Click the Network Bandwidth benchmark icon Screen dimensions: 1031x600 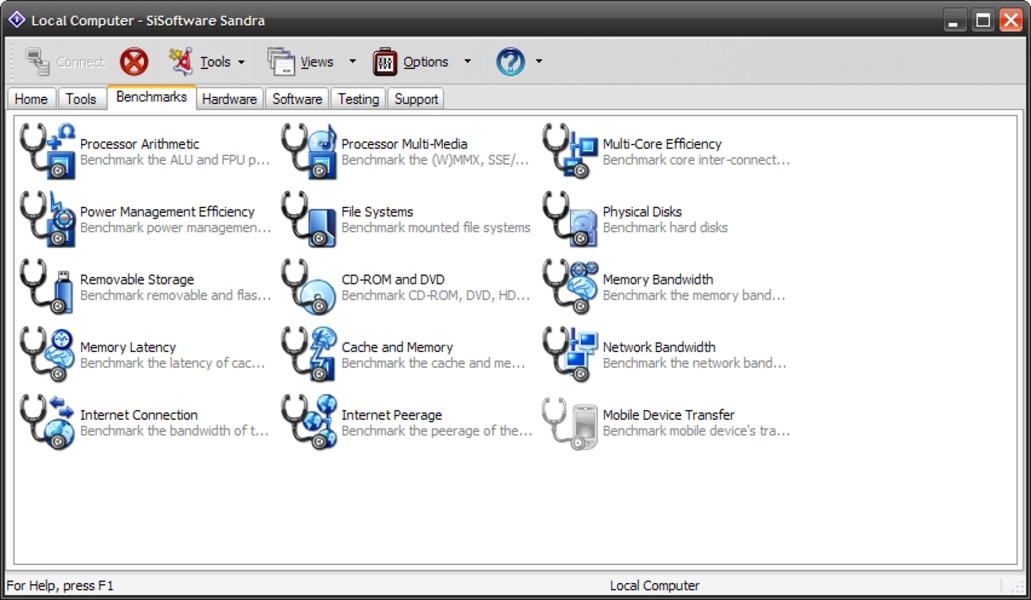point(570,355)
